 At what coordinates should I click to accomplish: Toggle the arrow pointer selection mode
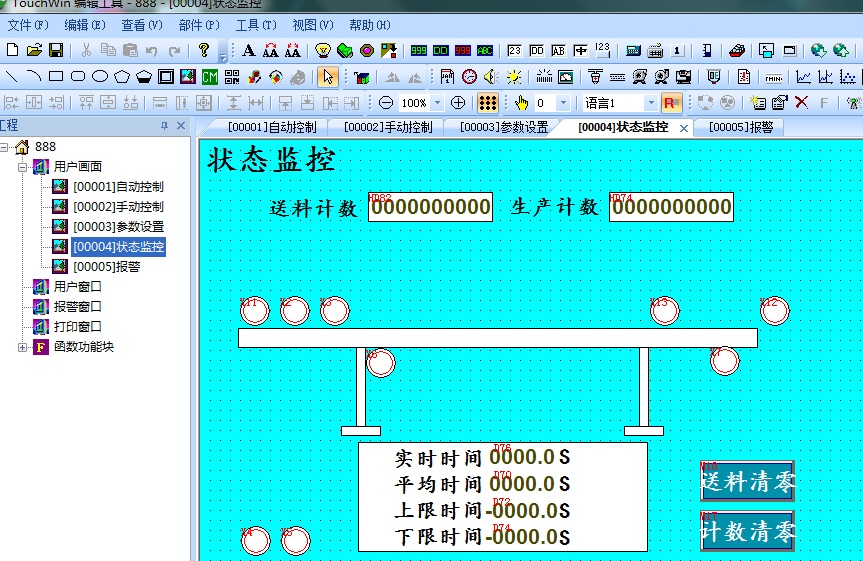pyautogui.click(x=327, y=76)
